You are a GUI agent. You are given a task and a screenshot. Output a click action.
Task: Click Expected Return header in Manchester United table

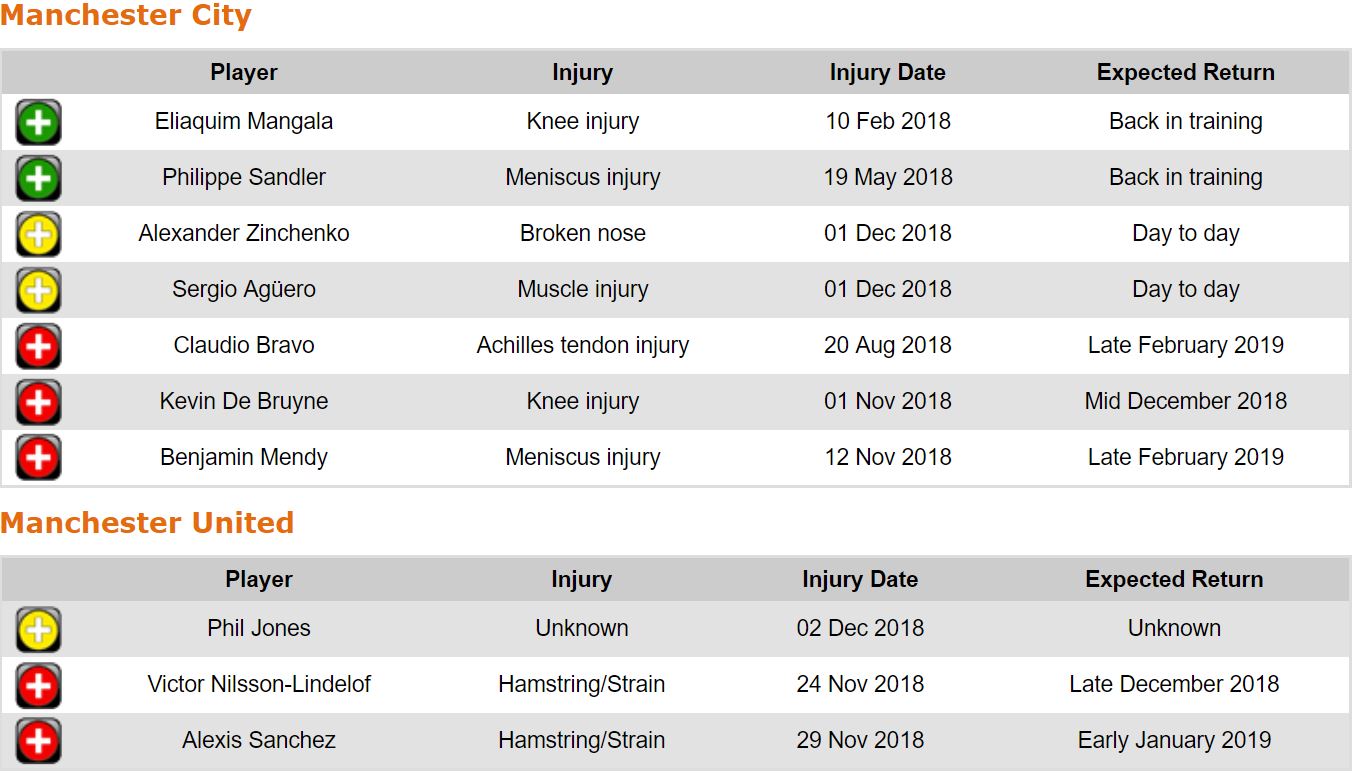click(1174, 579)
